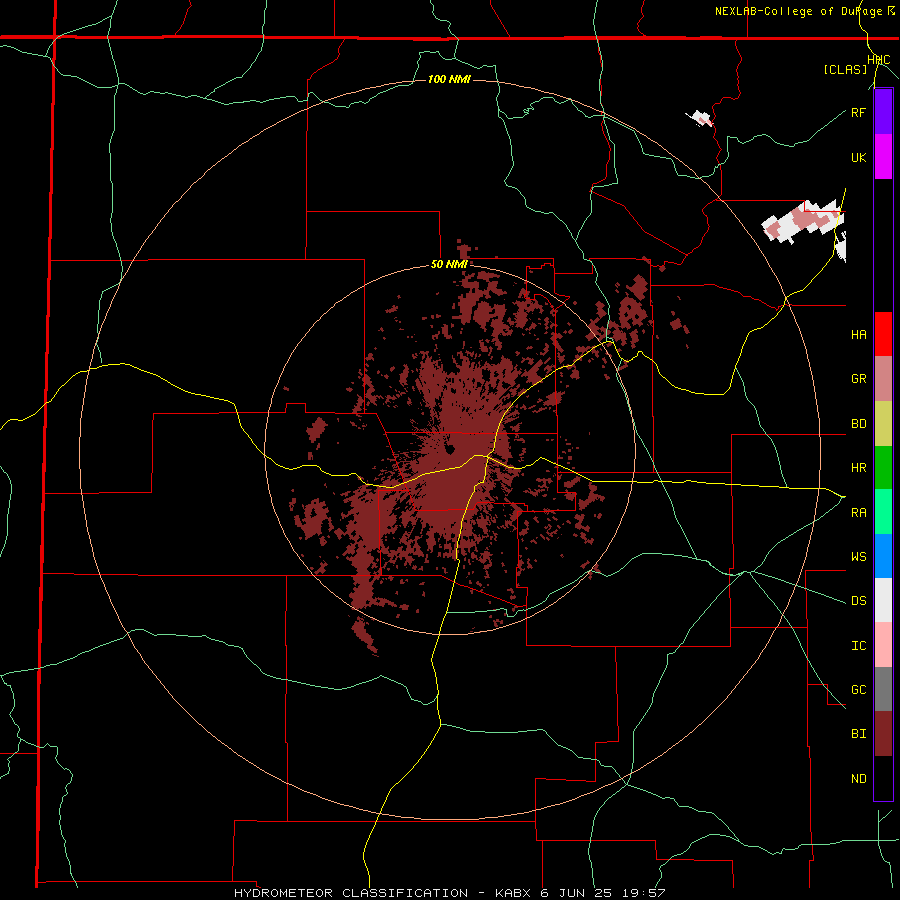Click the "6 JUN 25" date text
The height and width of the screenshot is (900, 900).
tap(576, 893)
